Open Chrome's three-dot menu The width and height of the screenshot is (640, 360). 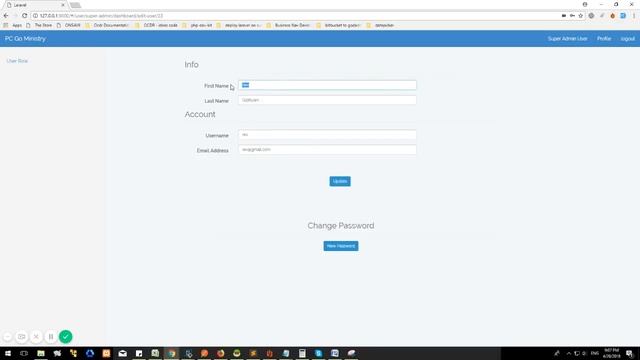tap(634, 16)
